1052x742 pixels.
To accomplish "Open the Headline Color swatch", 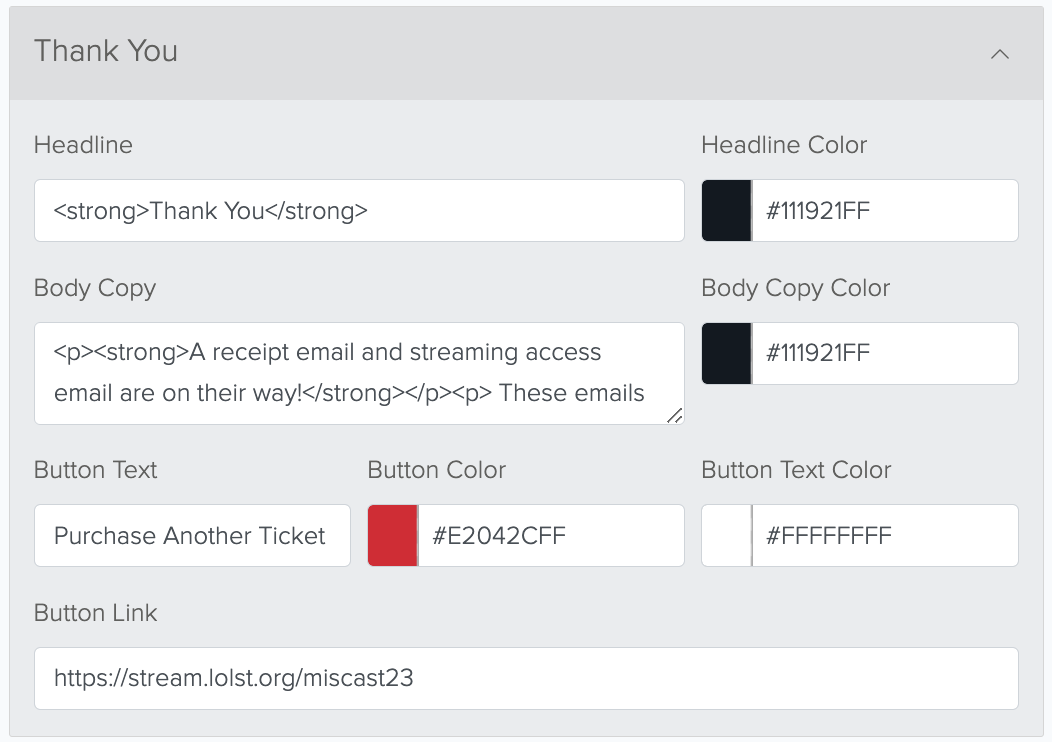I will point(727,211).
